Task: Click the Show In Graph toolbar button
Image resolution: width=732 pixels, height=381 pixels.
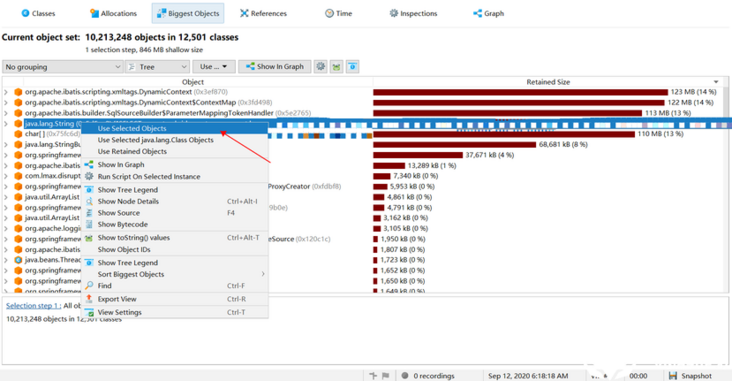Action: [x=274, y=67]
